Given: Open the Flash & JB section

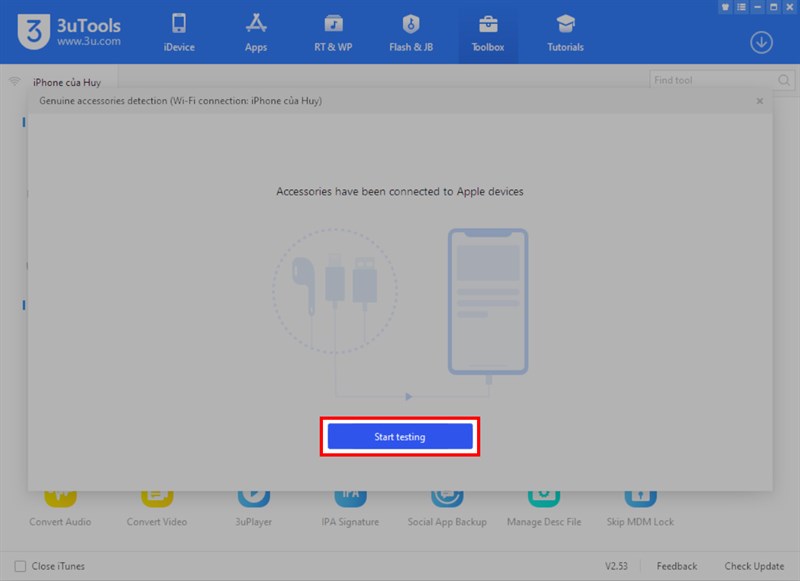Looking at the screenshot, I should point(410,30).
